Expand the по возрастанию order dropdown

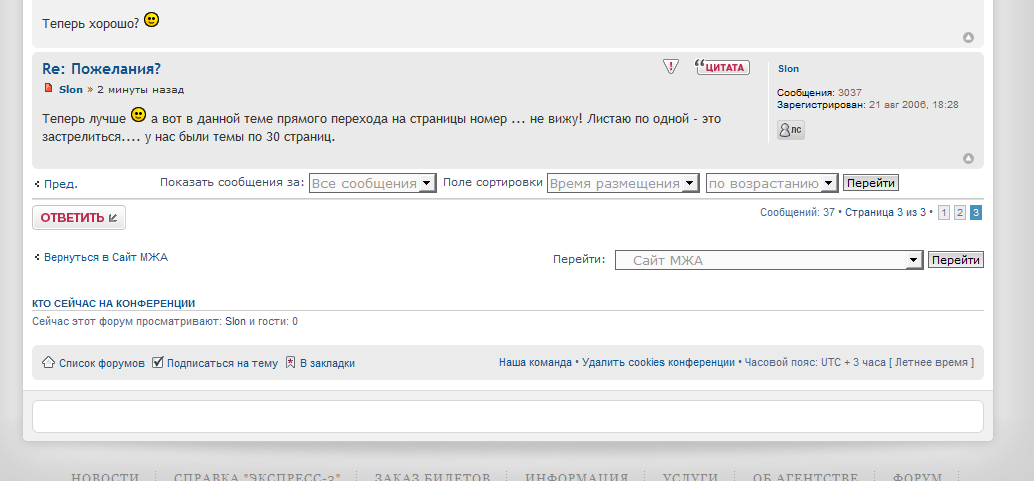[x=771, y=183]
